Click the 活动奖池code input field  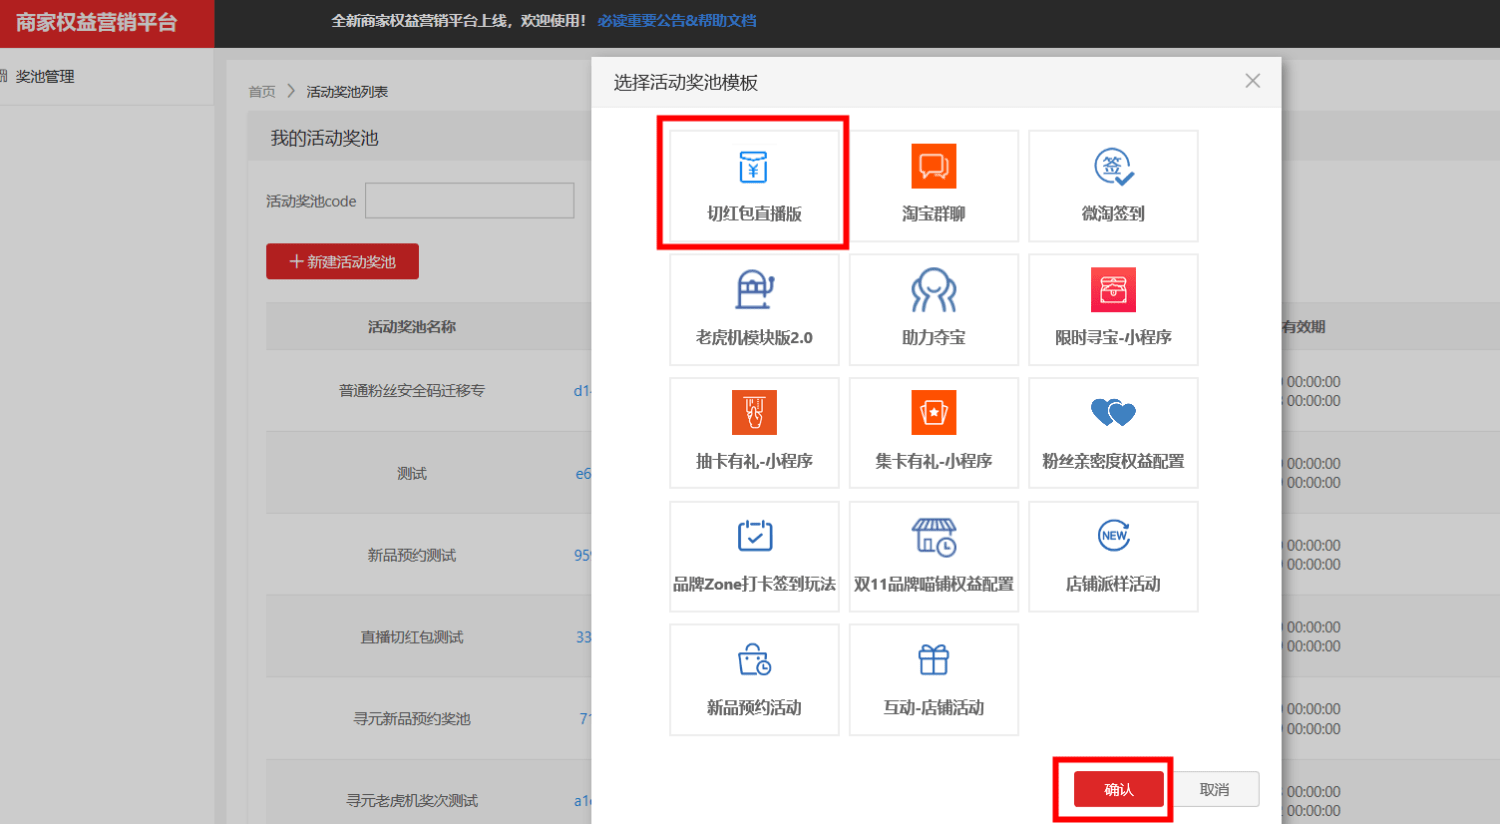[x=469, y=200]
